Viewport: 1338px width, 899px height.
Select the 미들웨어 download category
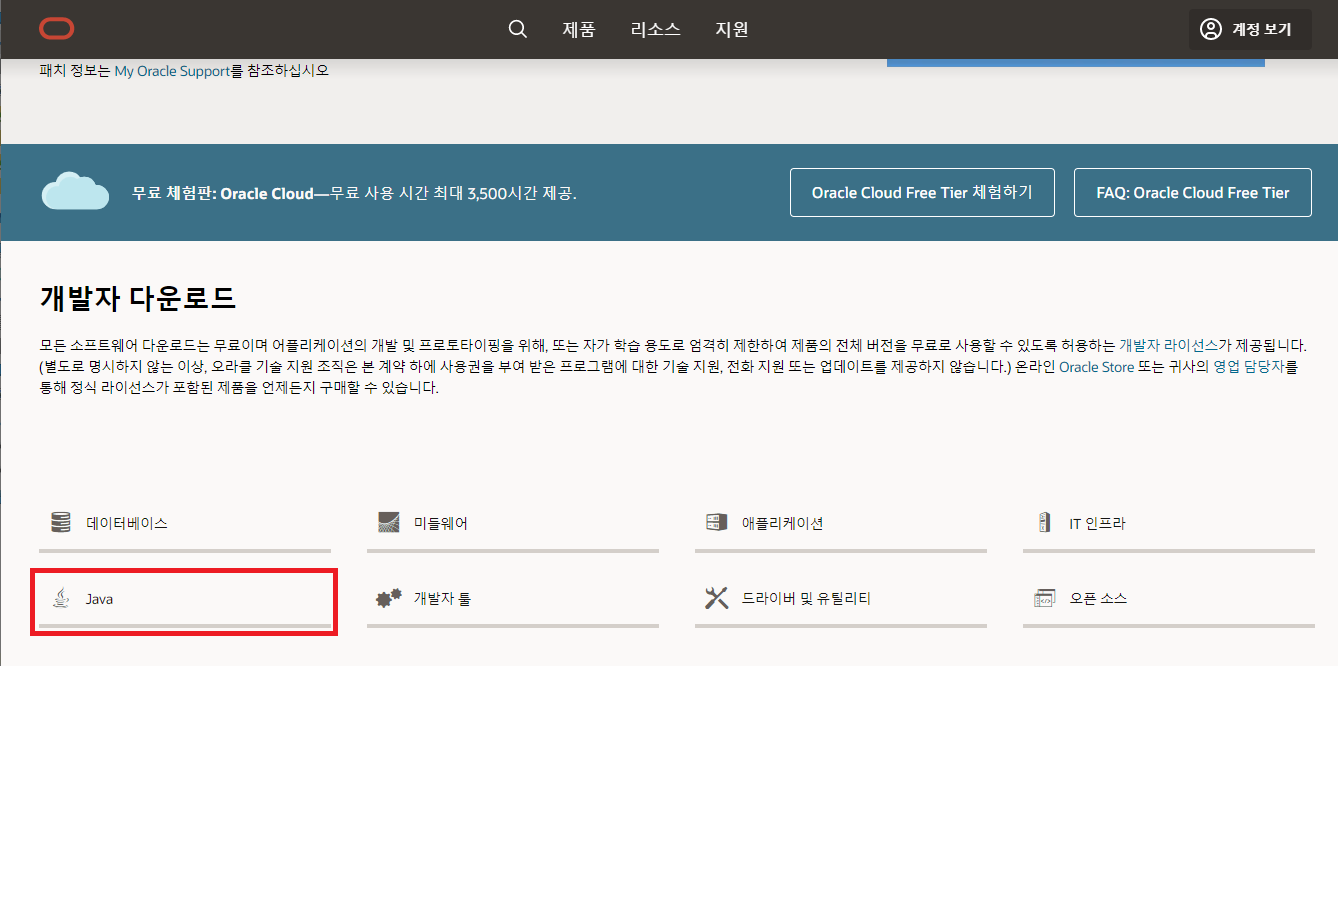point(513,527)
